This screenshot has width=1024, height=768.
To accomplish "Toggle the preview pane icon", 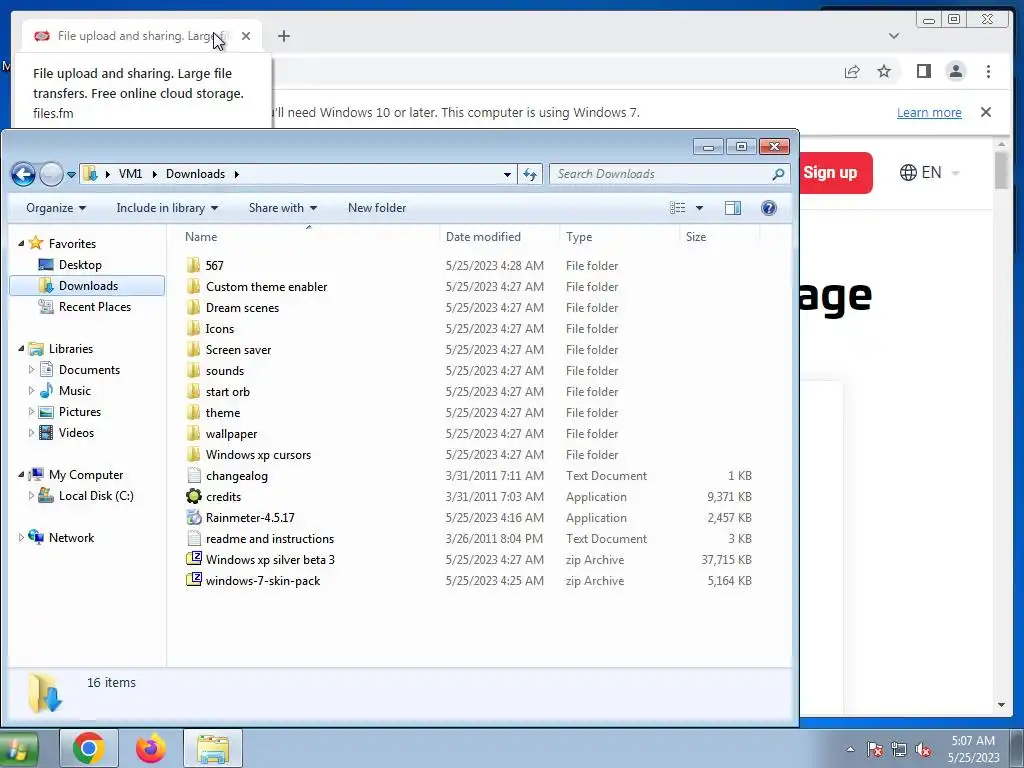I will 733,208.
